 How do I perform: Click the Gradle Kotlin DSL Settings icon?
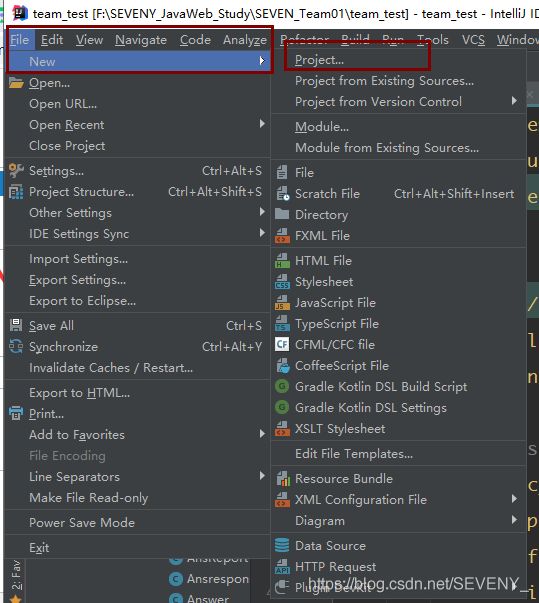tap(282, 407)
